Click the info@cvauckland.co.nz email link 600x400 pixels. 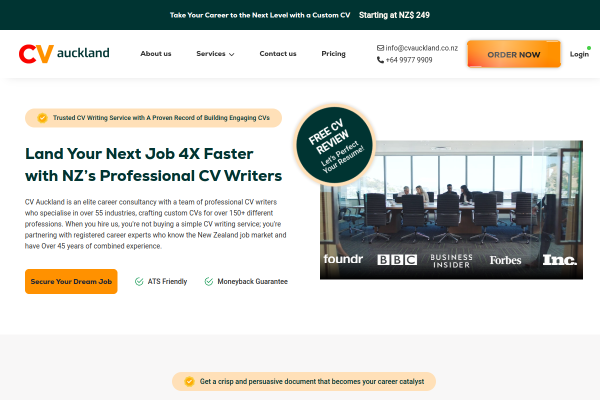click(x=421, y=48)
